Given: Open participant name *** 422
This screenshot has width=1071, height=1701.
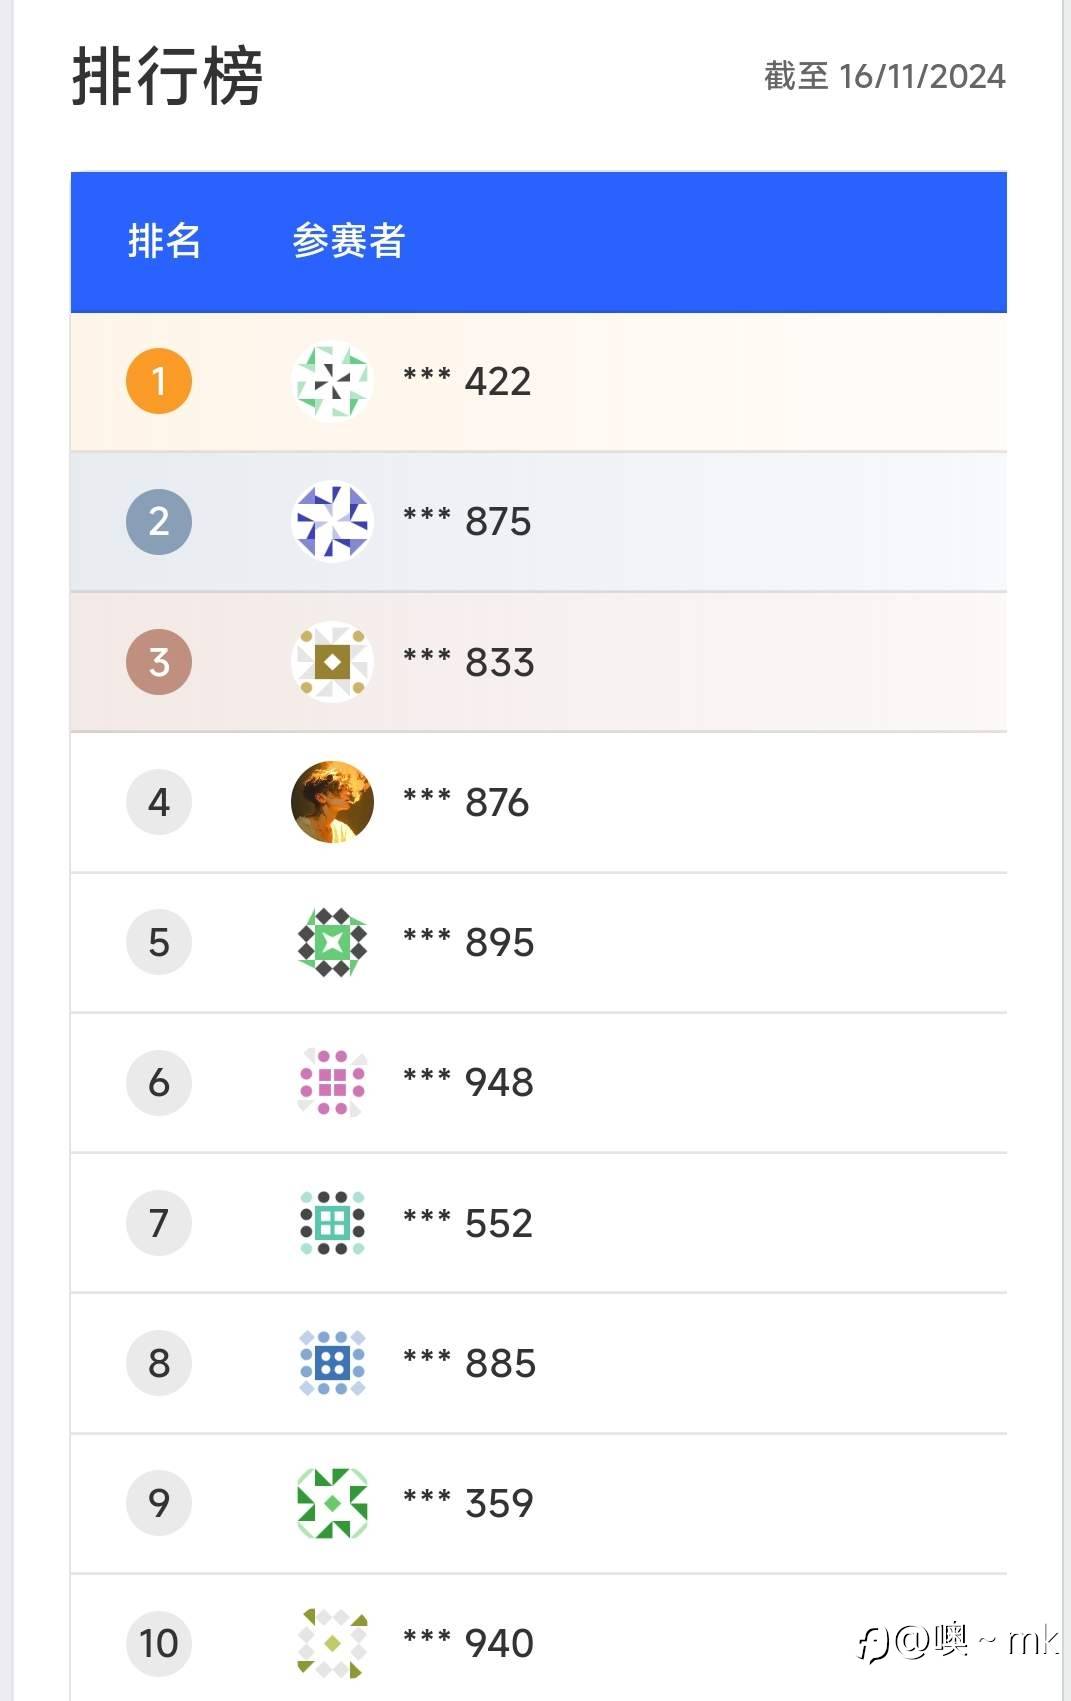Looking at the screenshot, I should pos(467,381).
